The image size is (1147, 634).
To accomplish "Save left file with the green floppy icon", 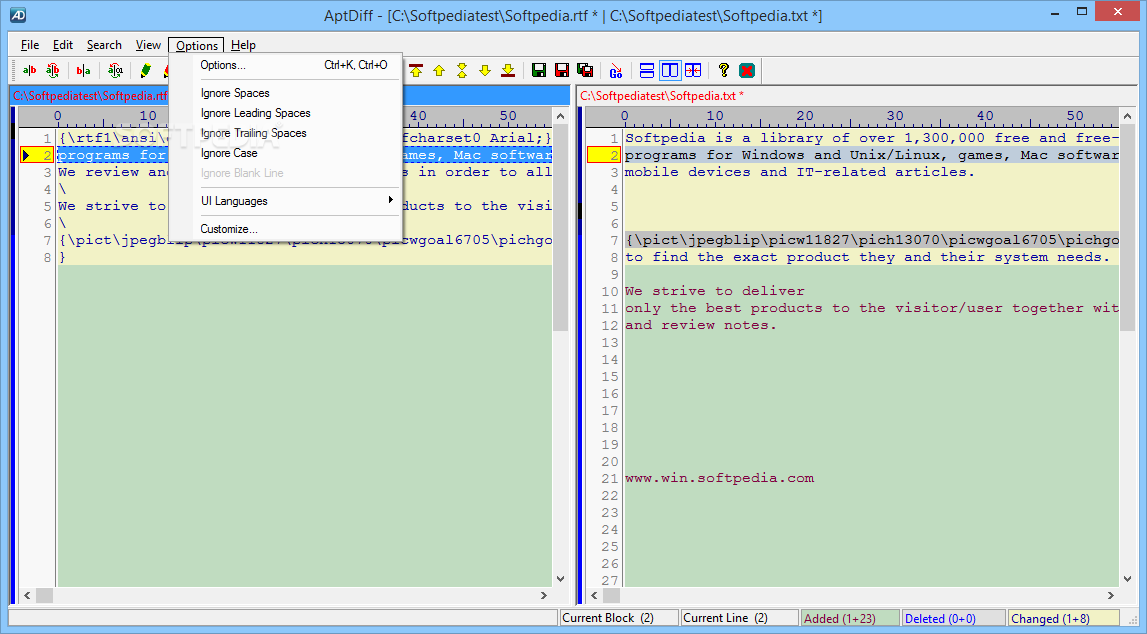I will coord(539,70).
